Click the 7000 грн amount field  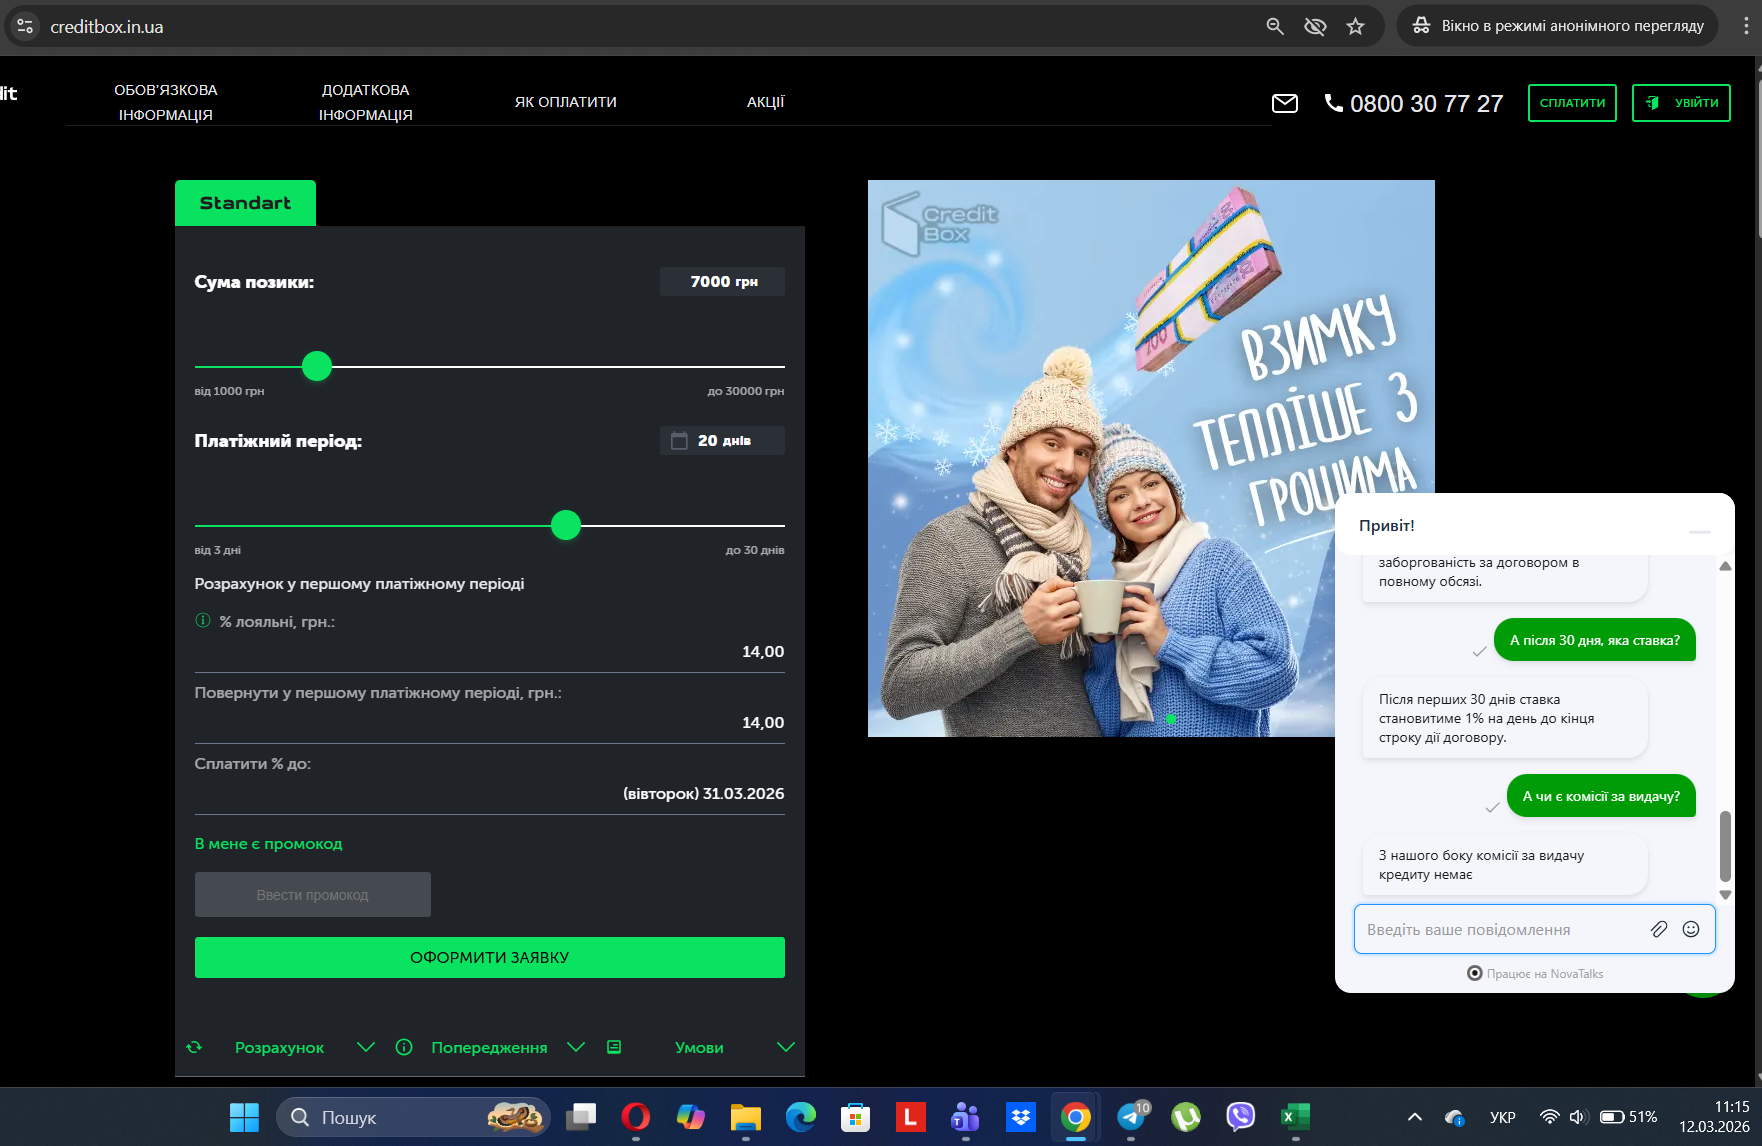click(x=722, y=282)
